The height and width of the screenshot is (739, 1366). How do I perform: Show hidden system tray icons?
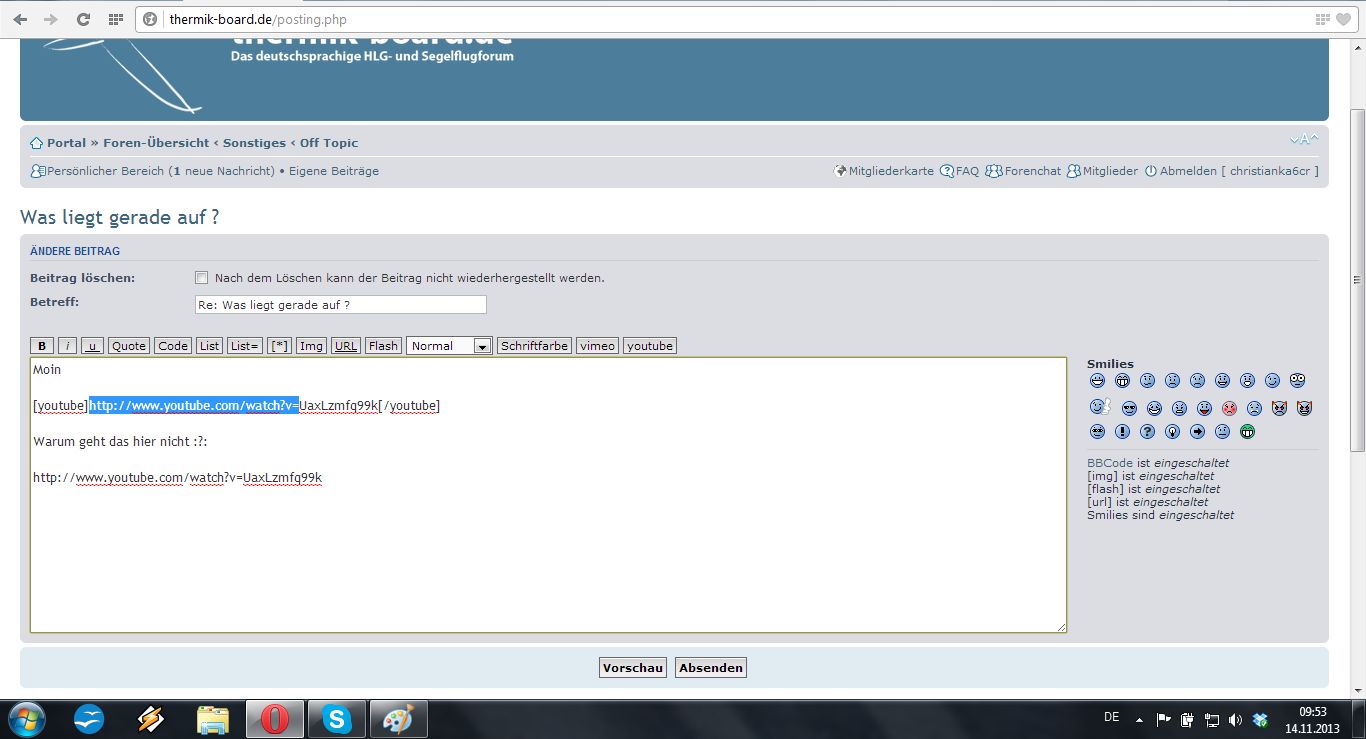tap(1138, 718)
